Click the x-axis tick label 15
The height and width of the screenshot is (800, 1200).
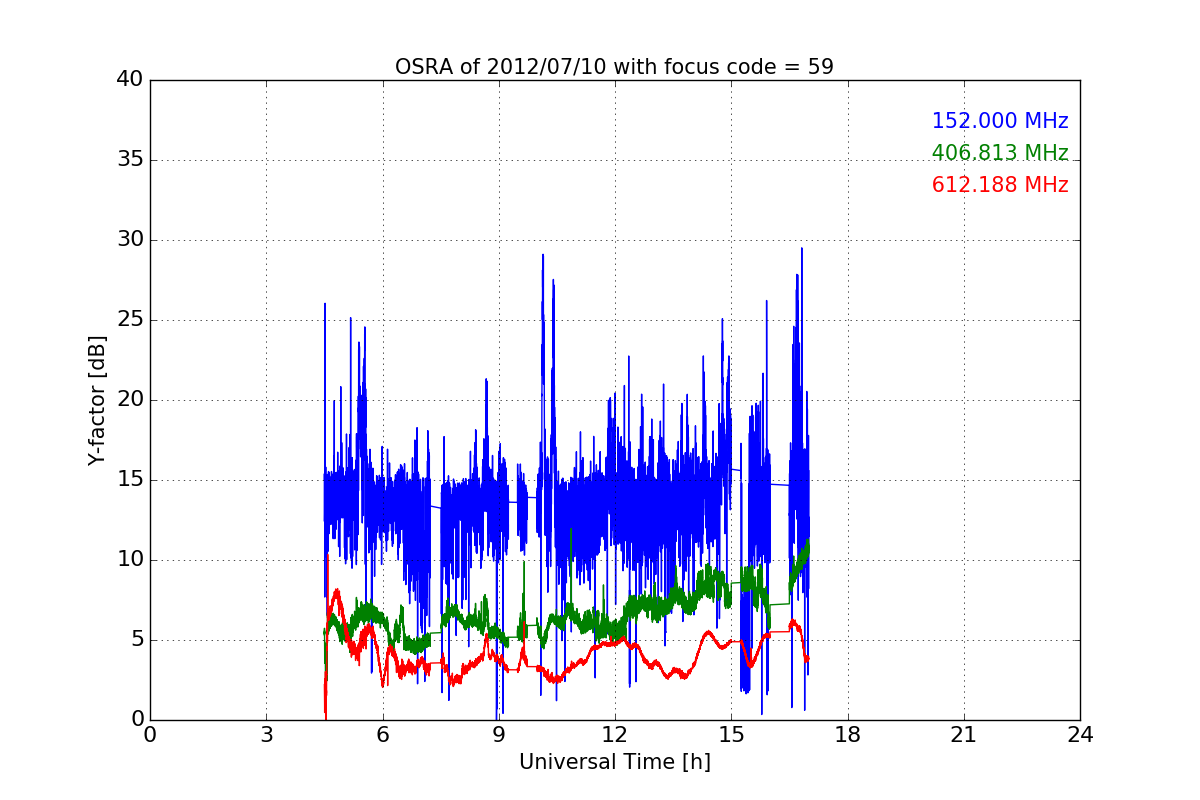tap(731, 735)
